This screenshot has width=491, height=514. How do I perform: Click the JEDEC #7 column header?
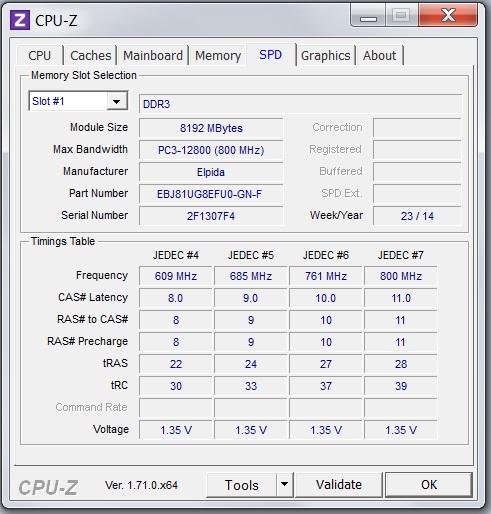pos(401,255)
